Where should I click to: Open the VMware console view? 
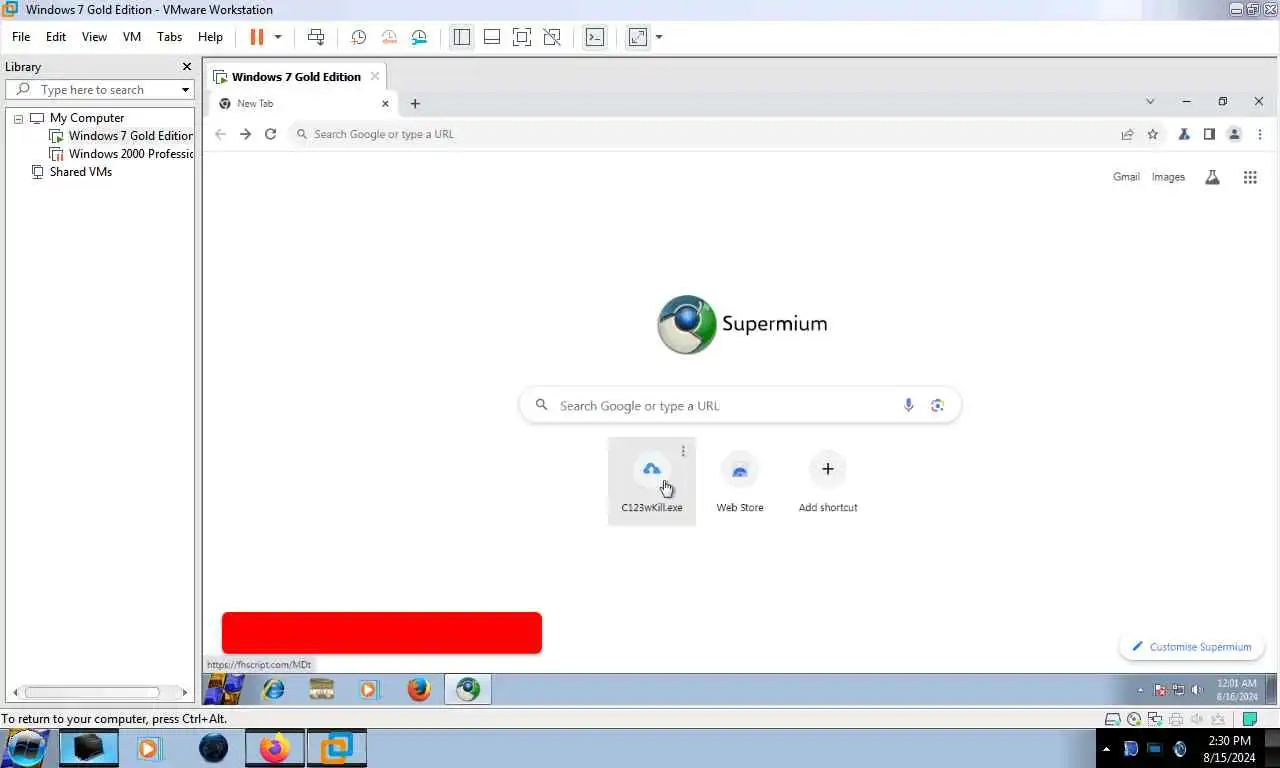coord(594,37)
